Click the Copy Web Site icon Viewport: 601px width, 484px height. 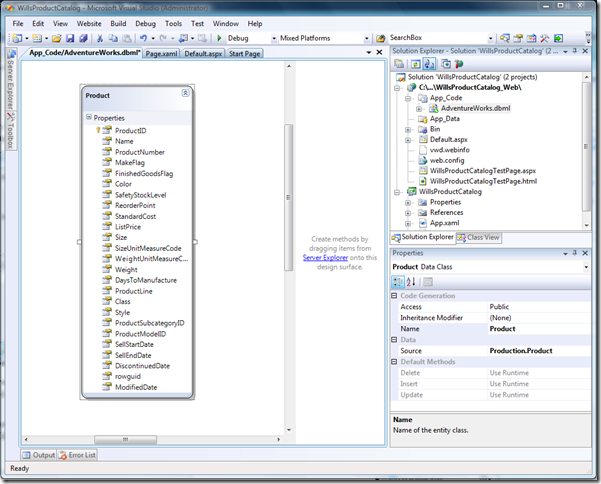coord(446,64)
